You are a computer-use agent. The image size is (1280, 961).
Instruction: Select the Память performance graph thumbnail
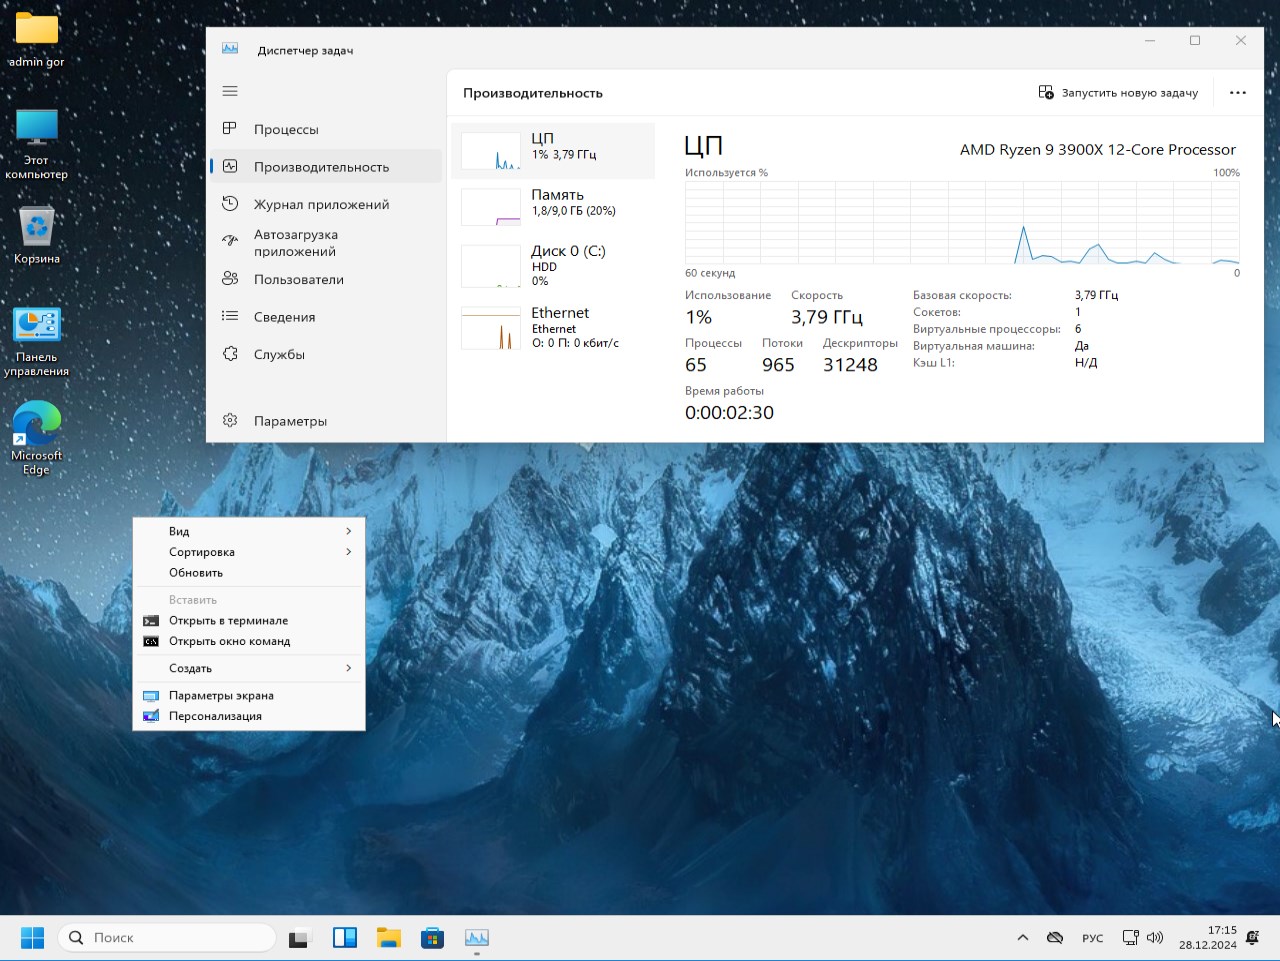[491, 207]
